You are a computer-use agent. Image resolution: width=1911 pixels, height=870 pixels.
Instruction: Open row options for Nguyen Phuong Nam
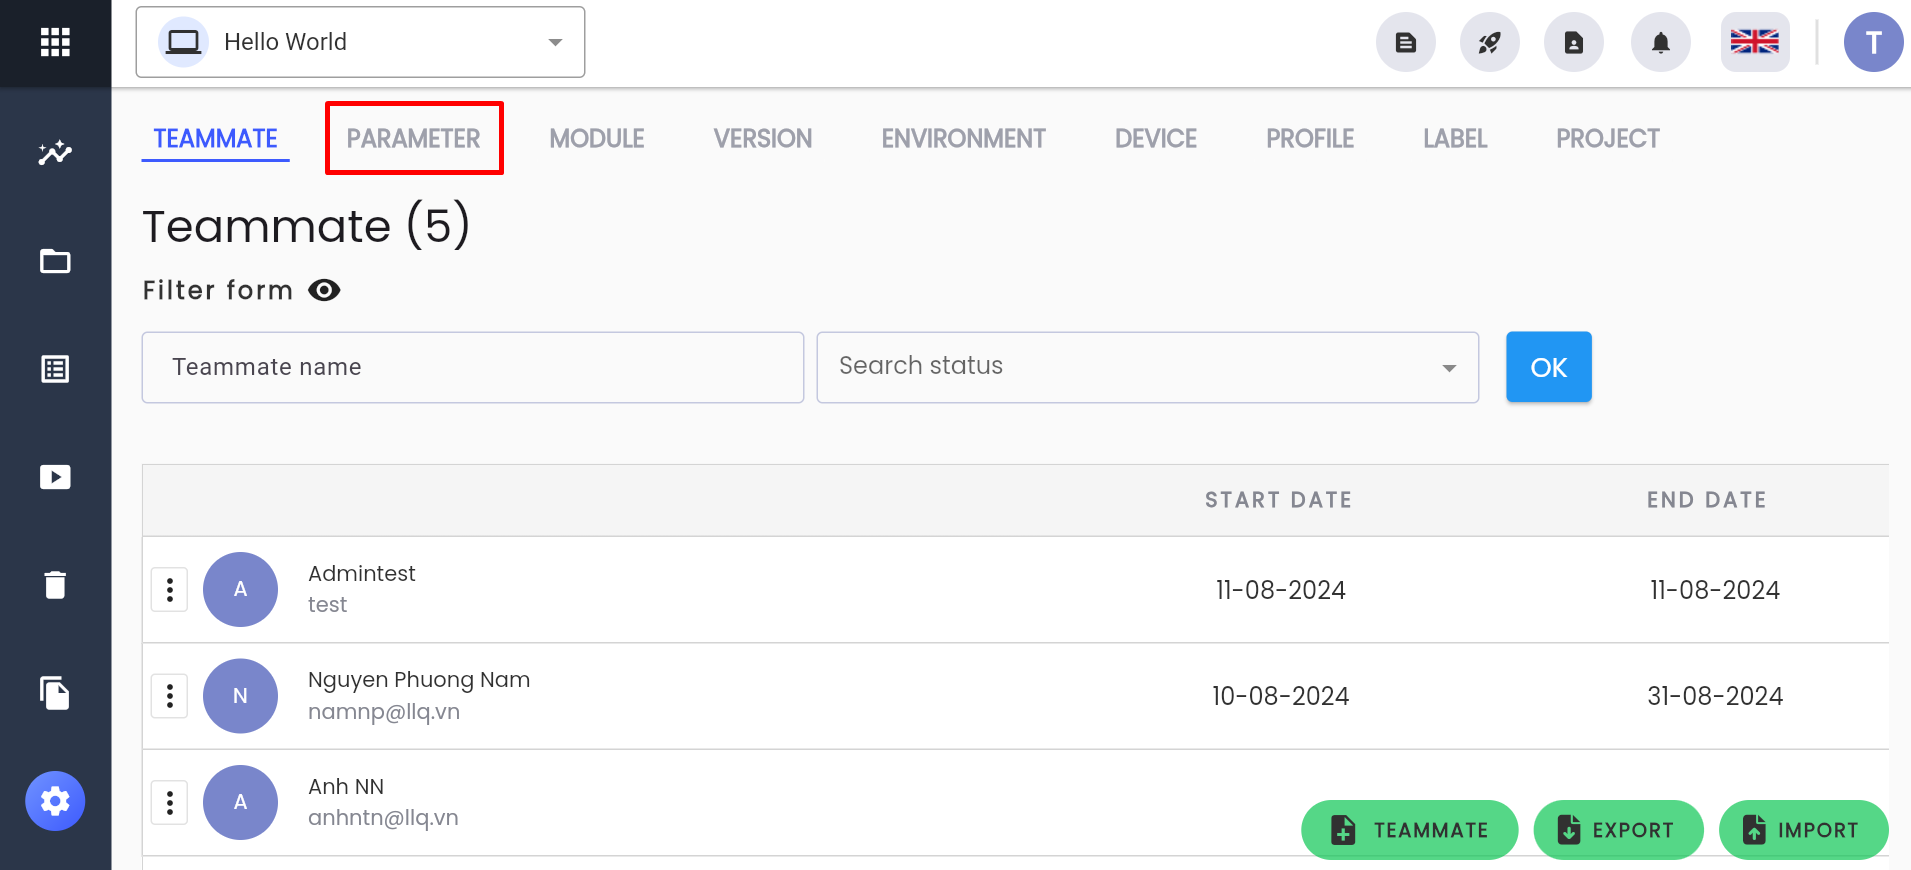point(170,696)
